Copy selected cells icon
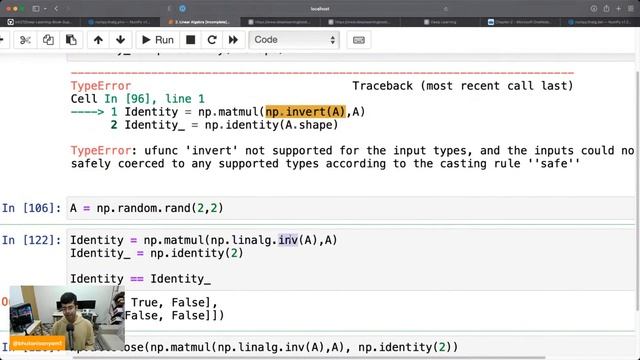This screenshot has width=640, height=360. pos(48,40)
